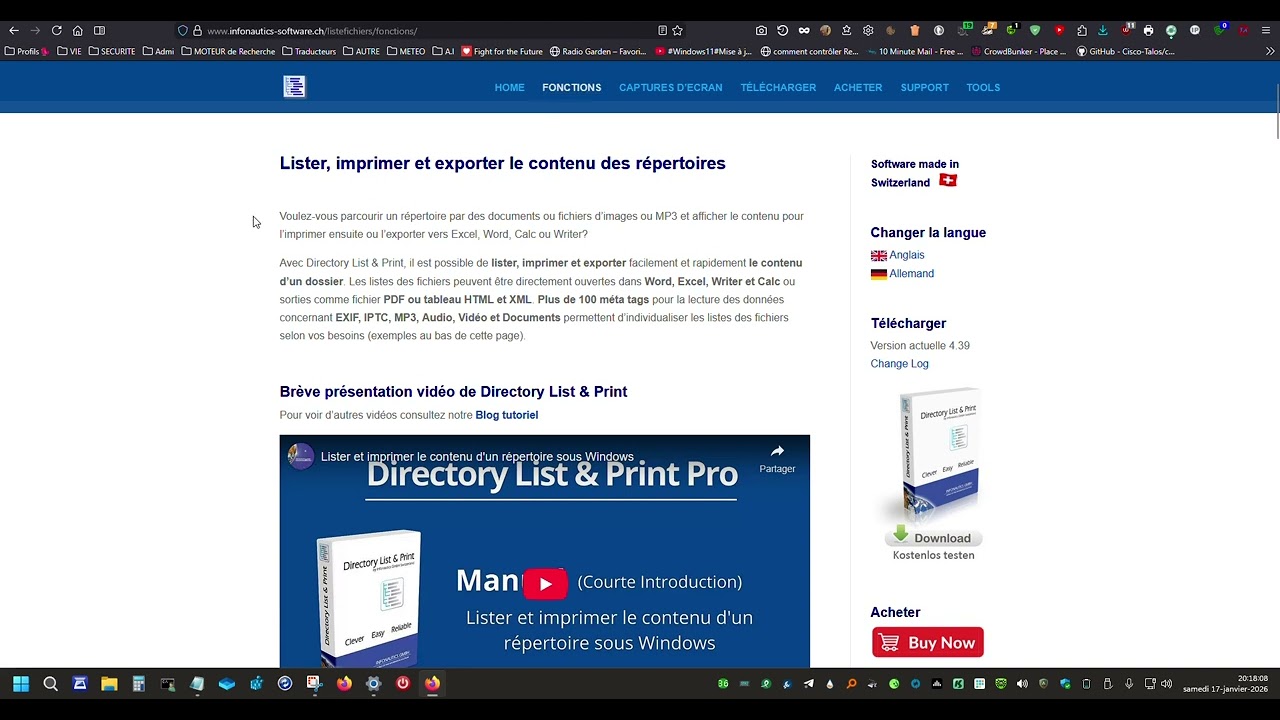Image resolution: width=1280 pixels, height=720 pixels.
Task: Open the MOTEUR de Recherche bookmarks folder
Action: pyautogui.click(x=228, y=51)
